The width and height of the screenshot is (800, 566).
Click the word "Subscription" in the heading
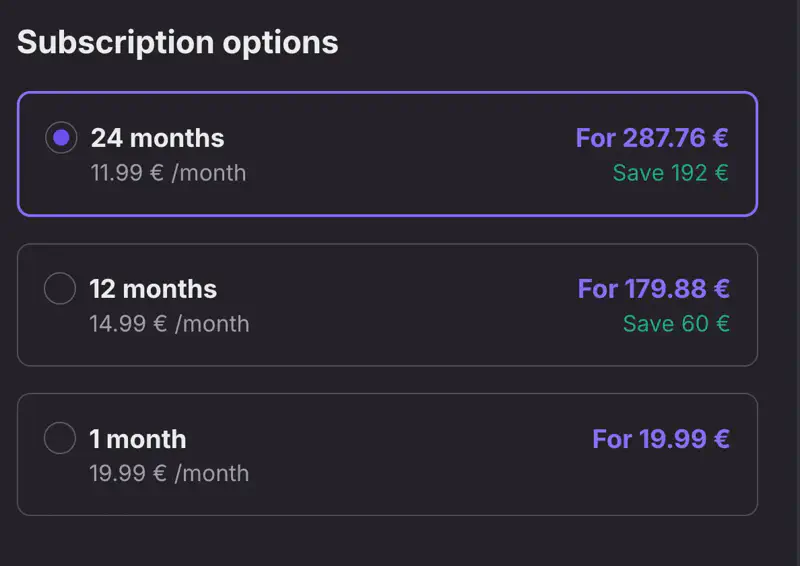[x=116, y=43]
